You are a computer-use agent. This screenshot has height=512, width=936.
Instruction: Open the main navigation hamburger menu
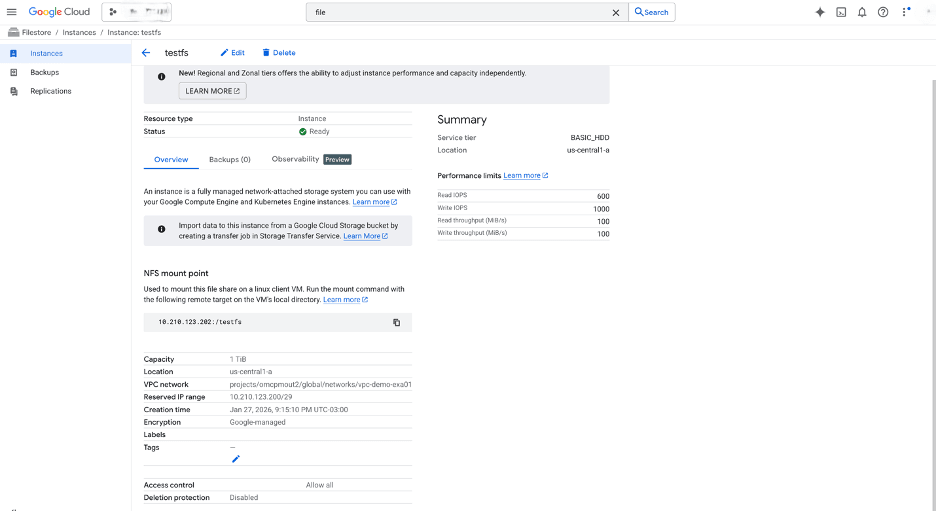point(11,12)
